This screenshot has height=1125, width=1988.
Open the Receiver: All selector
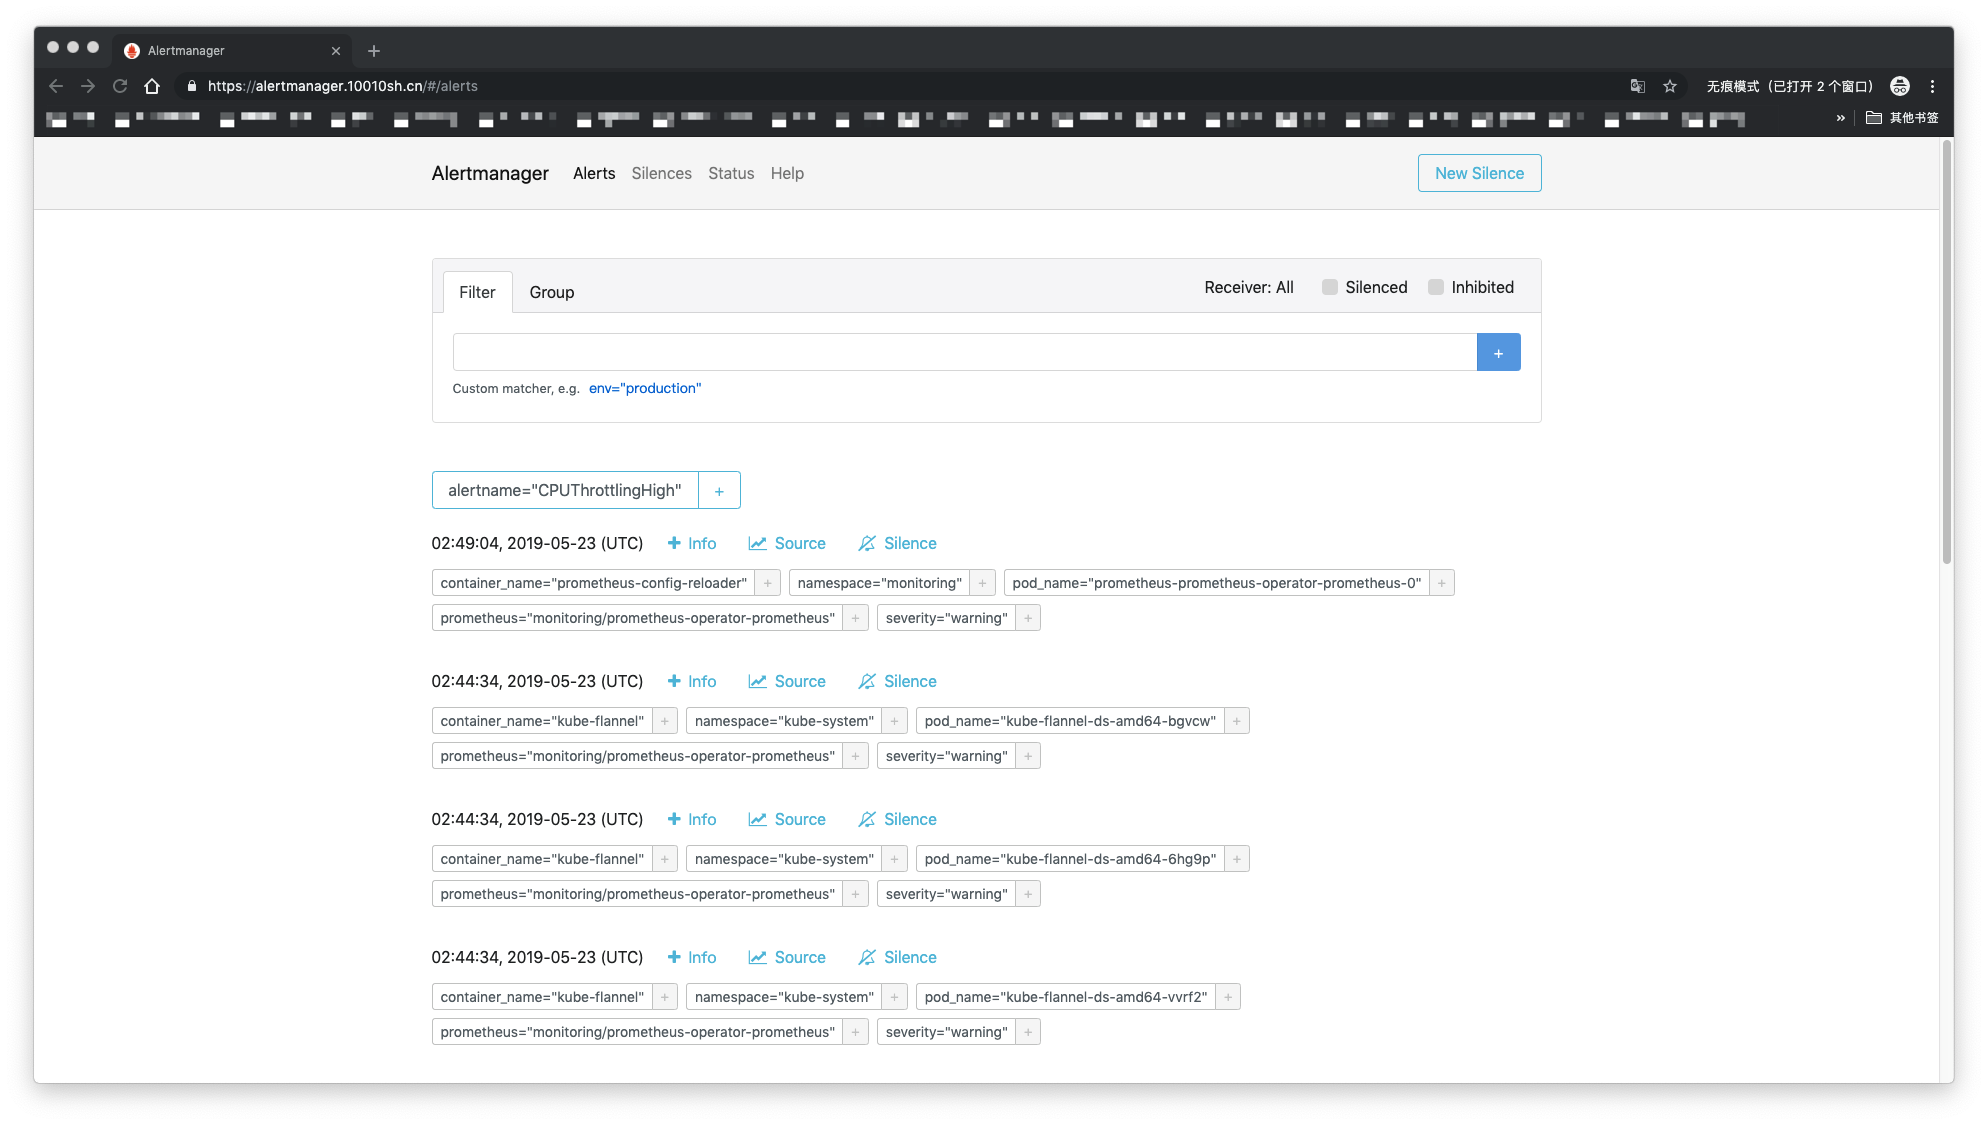click(x=1248, y=287)
